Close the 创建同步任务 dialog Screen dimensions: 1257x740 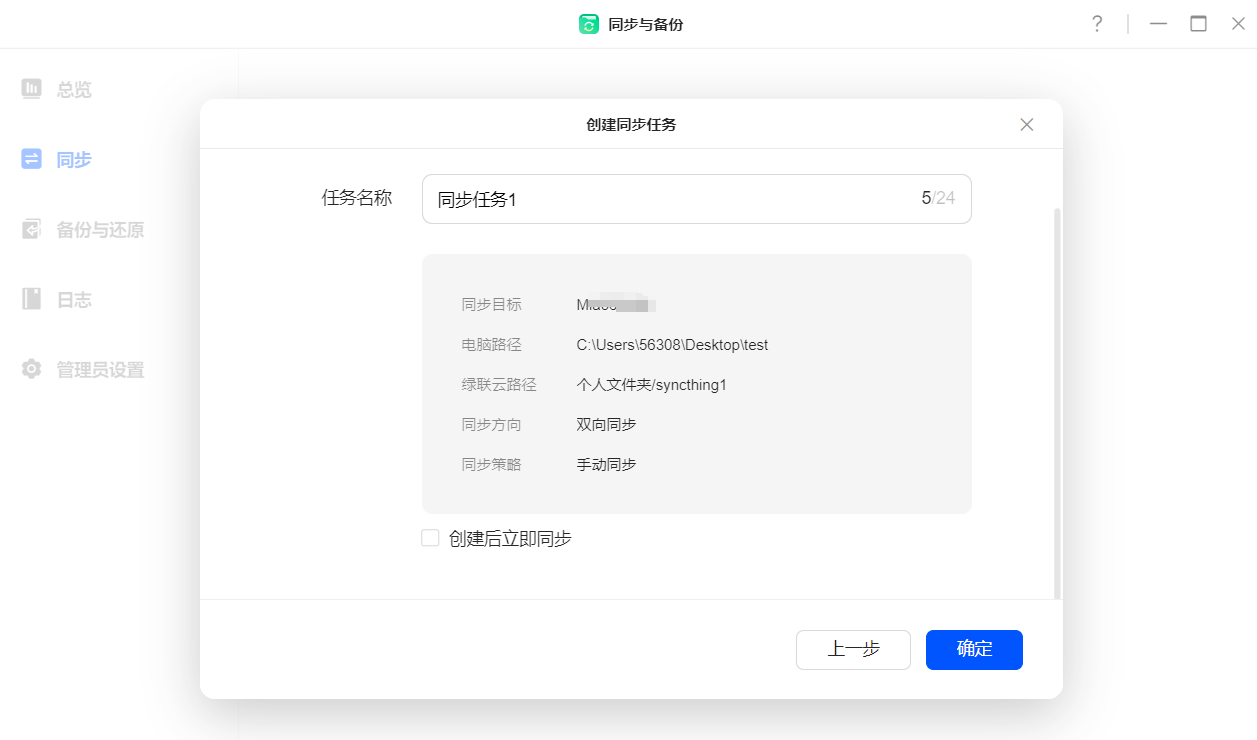click(x=1026, y=125)
